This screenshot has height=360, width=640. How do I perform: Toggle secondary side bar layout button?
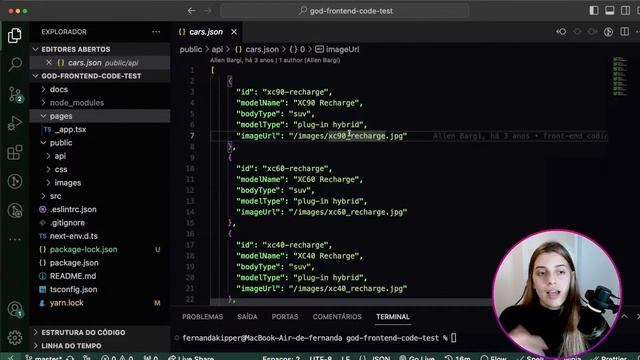point(625,11)
